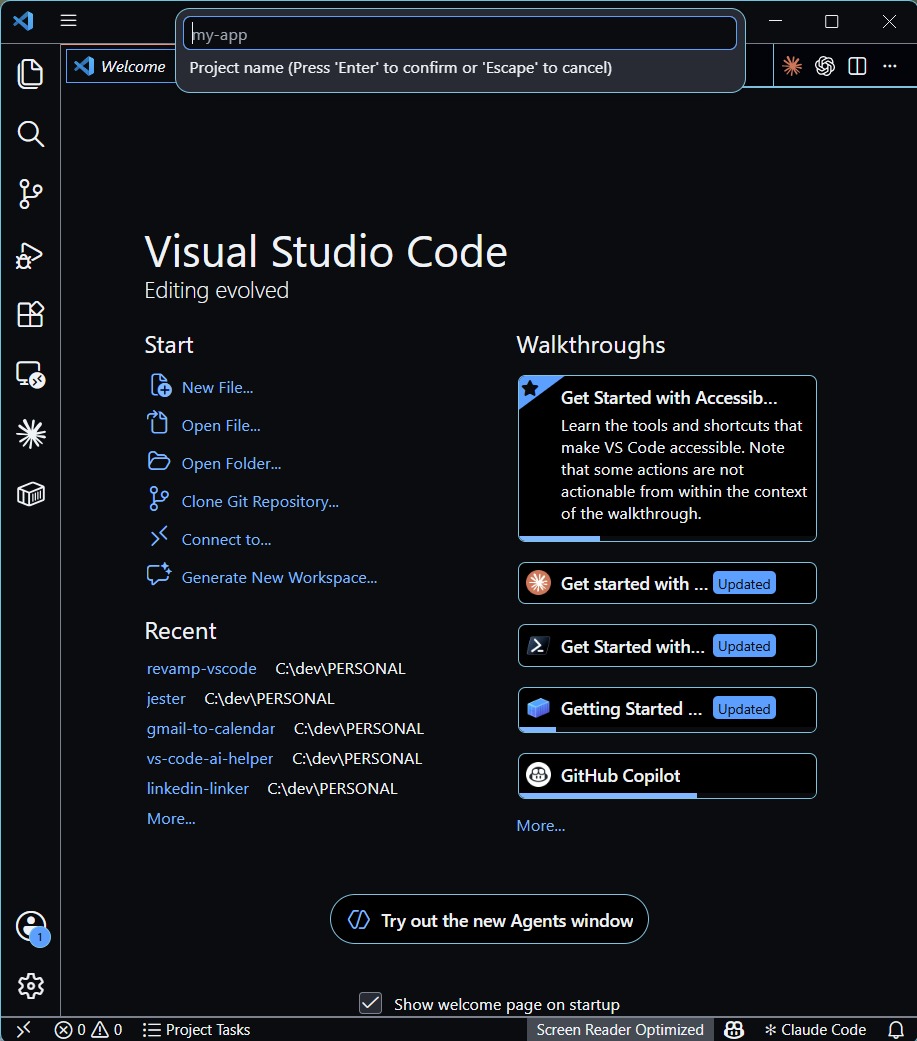Click More... under Recent list

click(171, 819)
